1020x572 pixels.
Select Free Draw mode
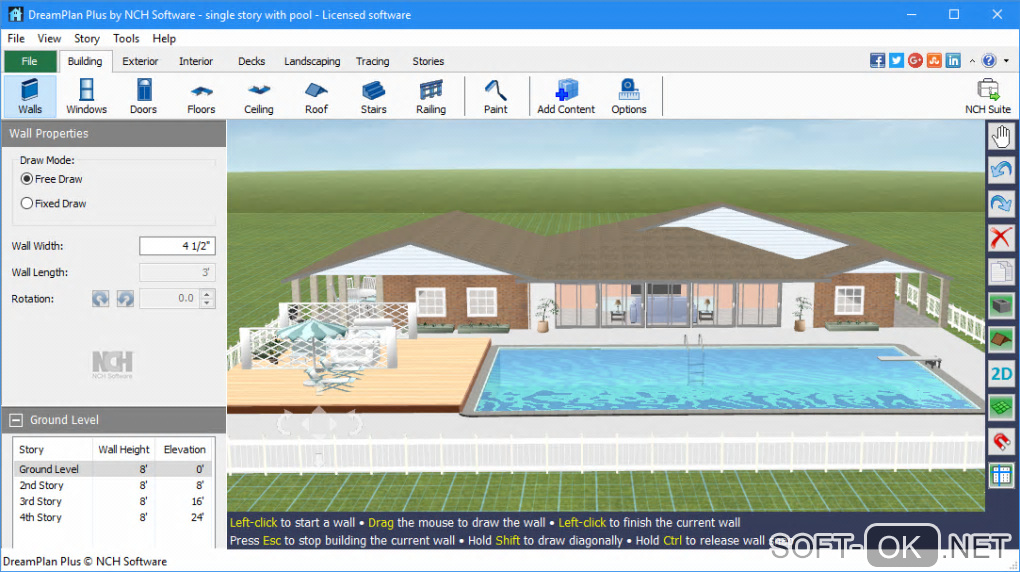click(x=52, y=179)
